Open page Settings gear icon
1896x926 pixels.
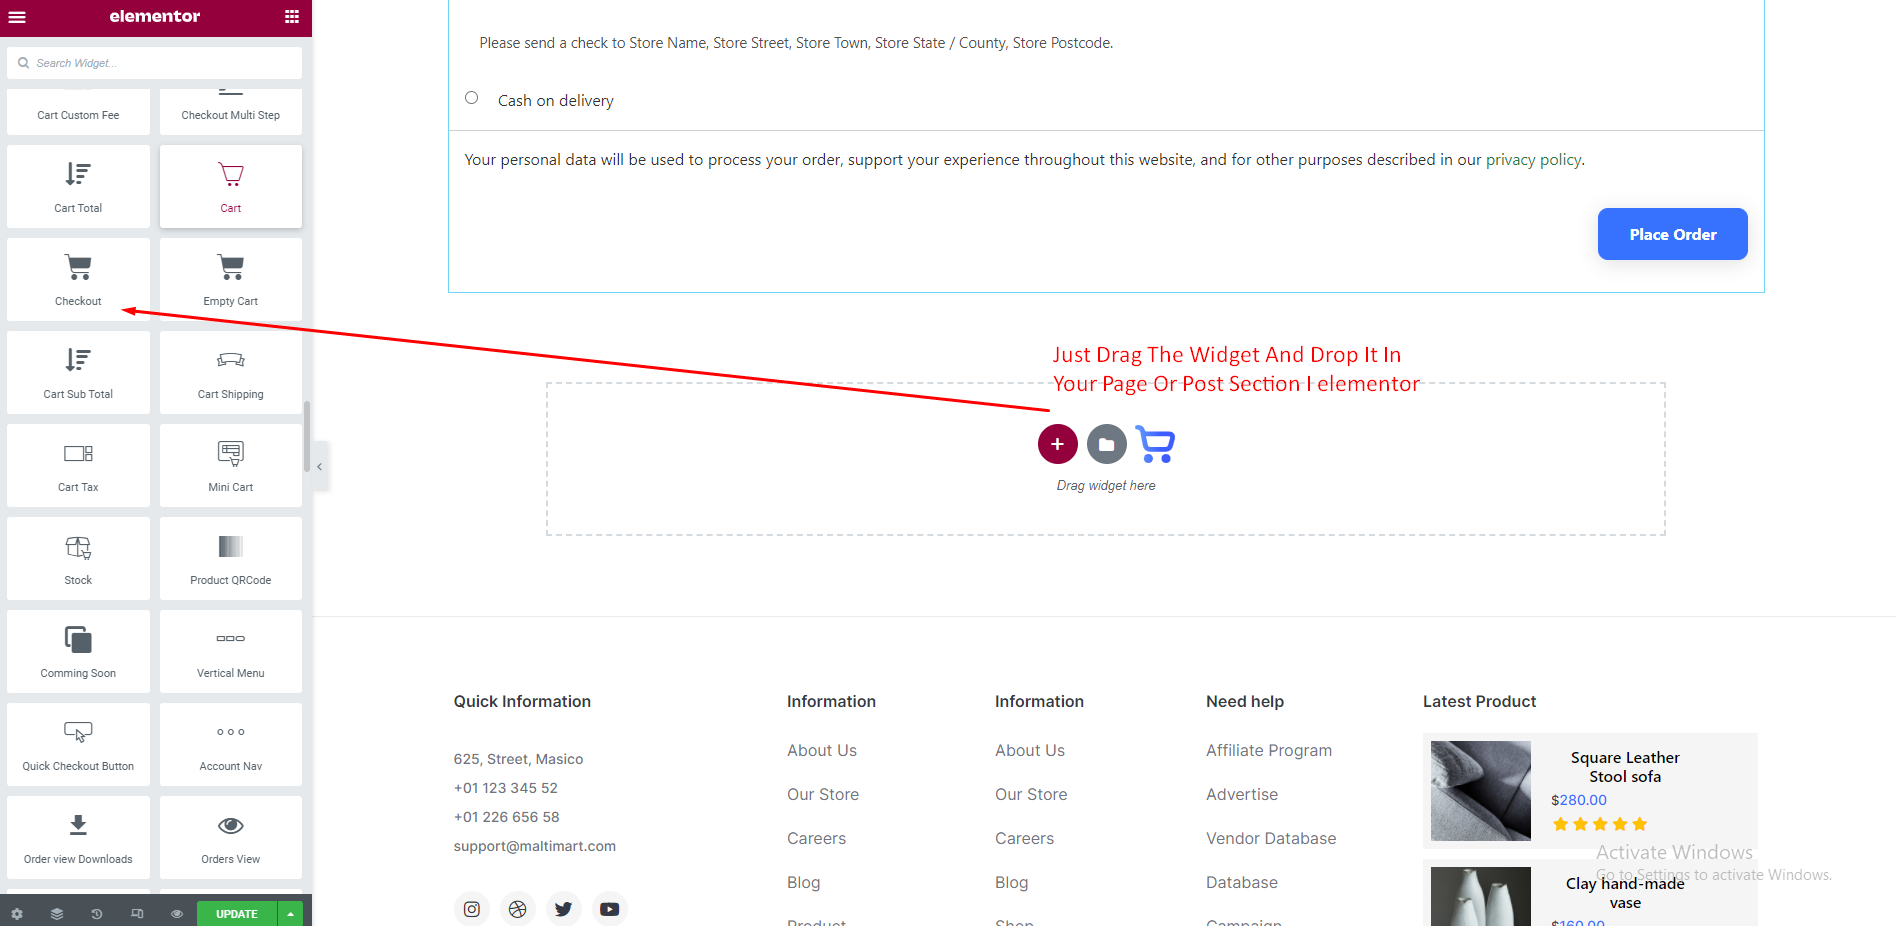(x=17, y=914)
